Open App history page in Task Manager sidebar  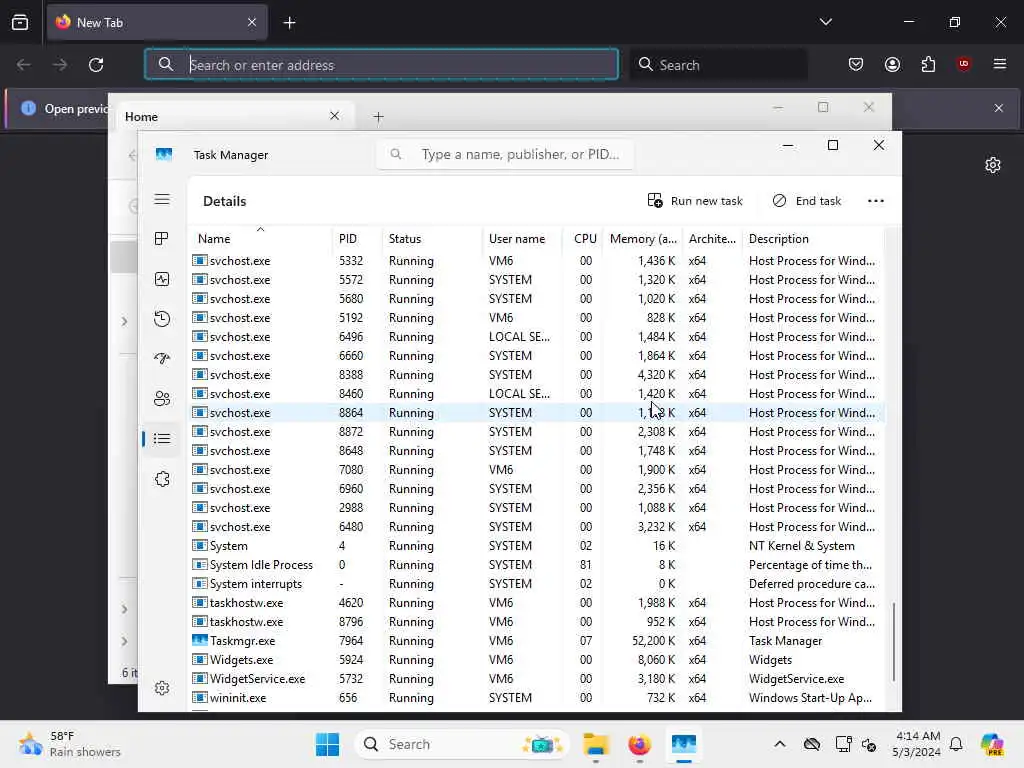[162, 319]
